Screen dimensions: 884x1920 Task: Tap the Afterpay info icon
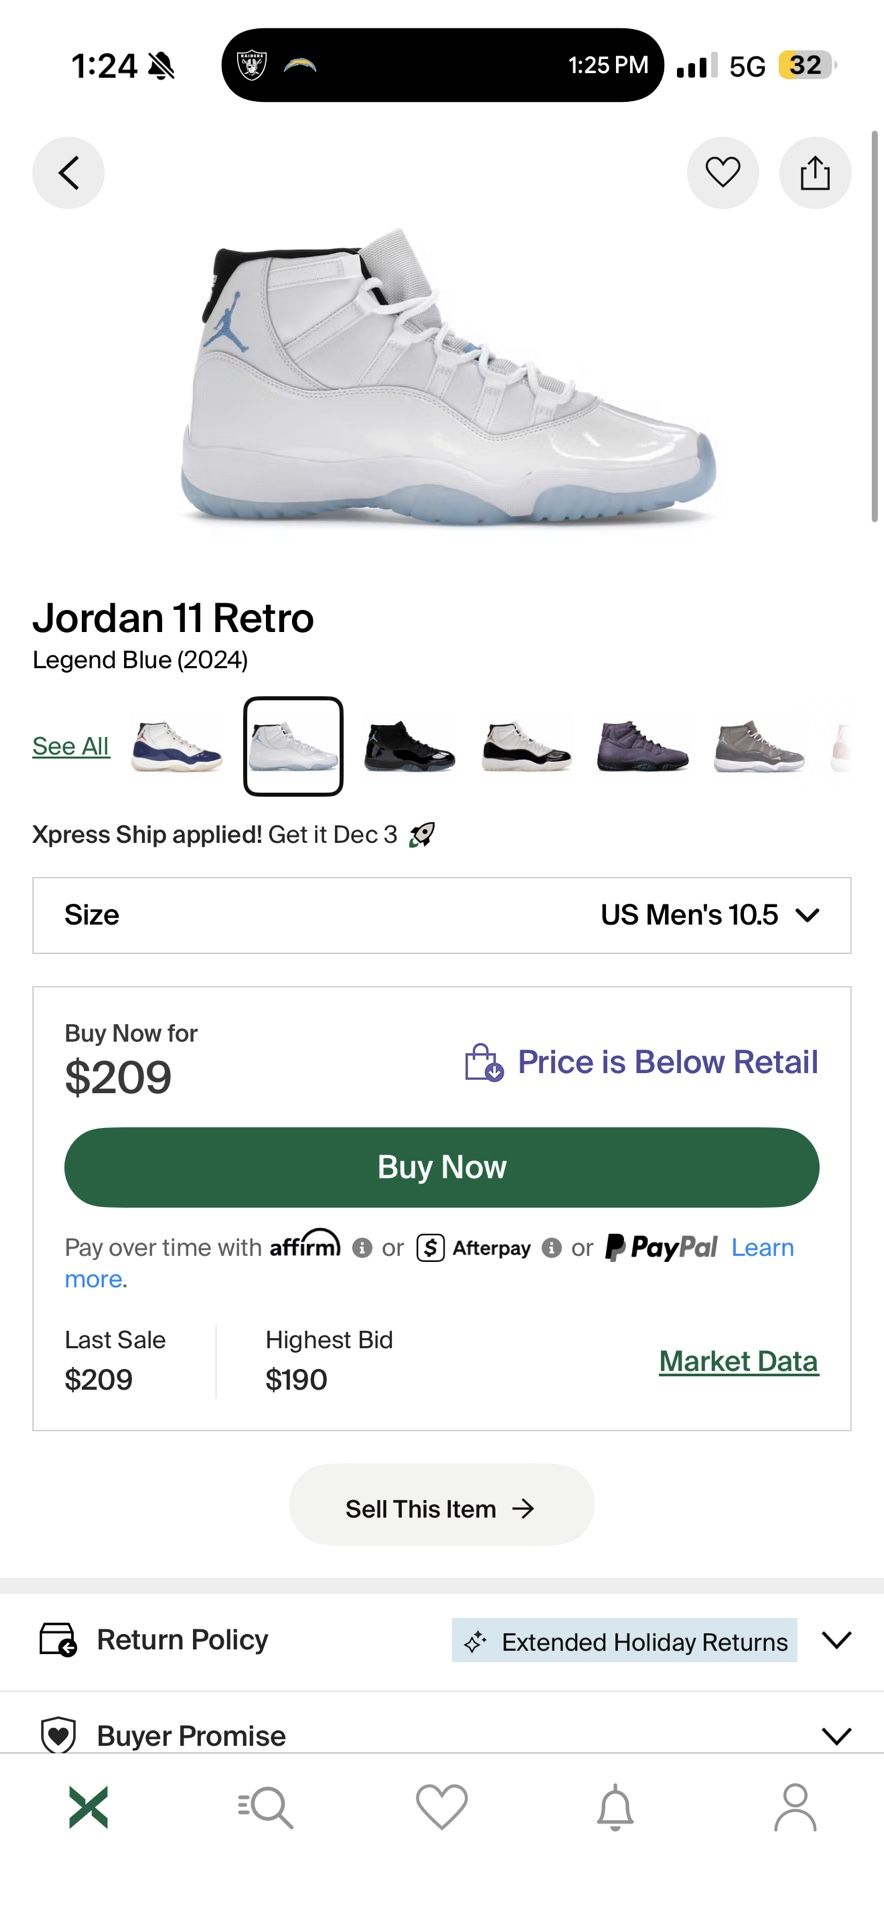tap(551, 1249)
